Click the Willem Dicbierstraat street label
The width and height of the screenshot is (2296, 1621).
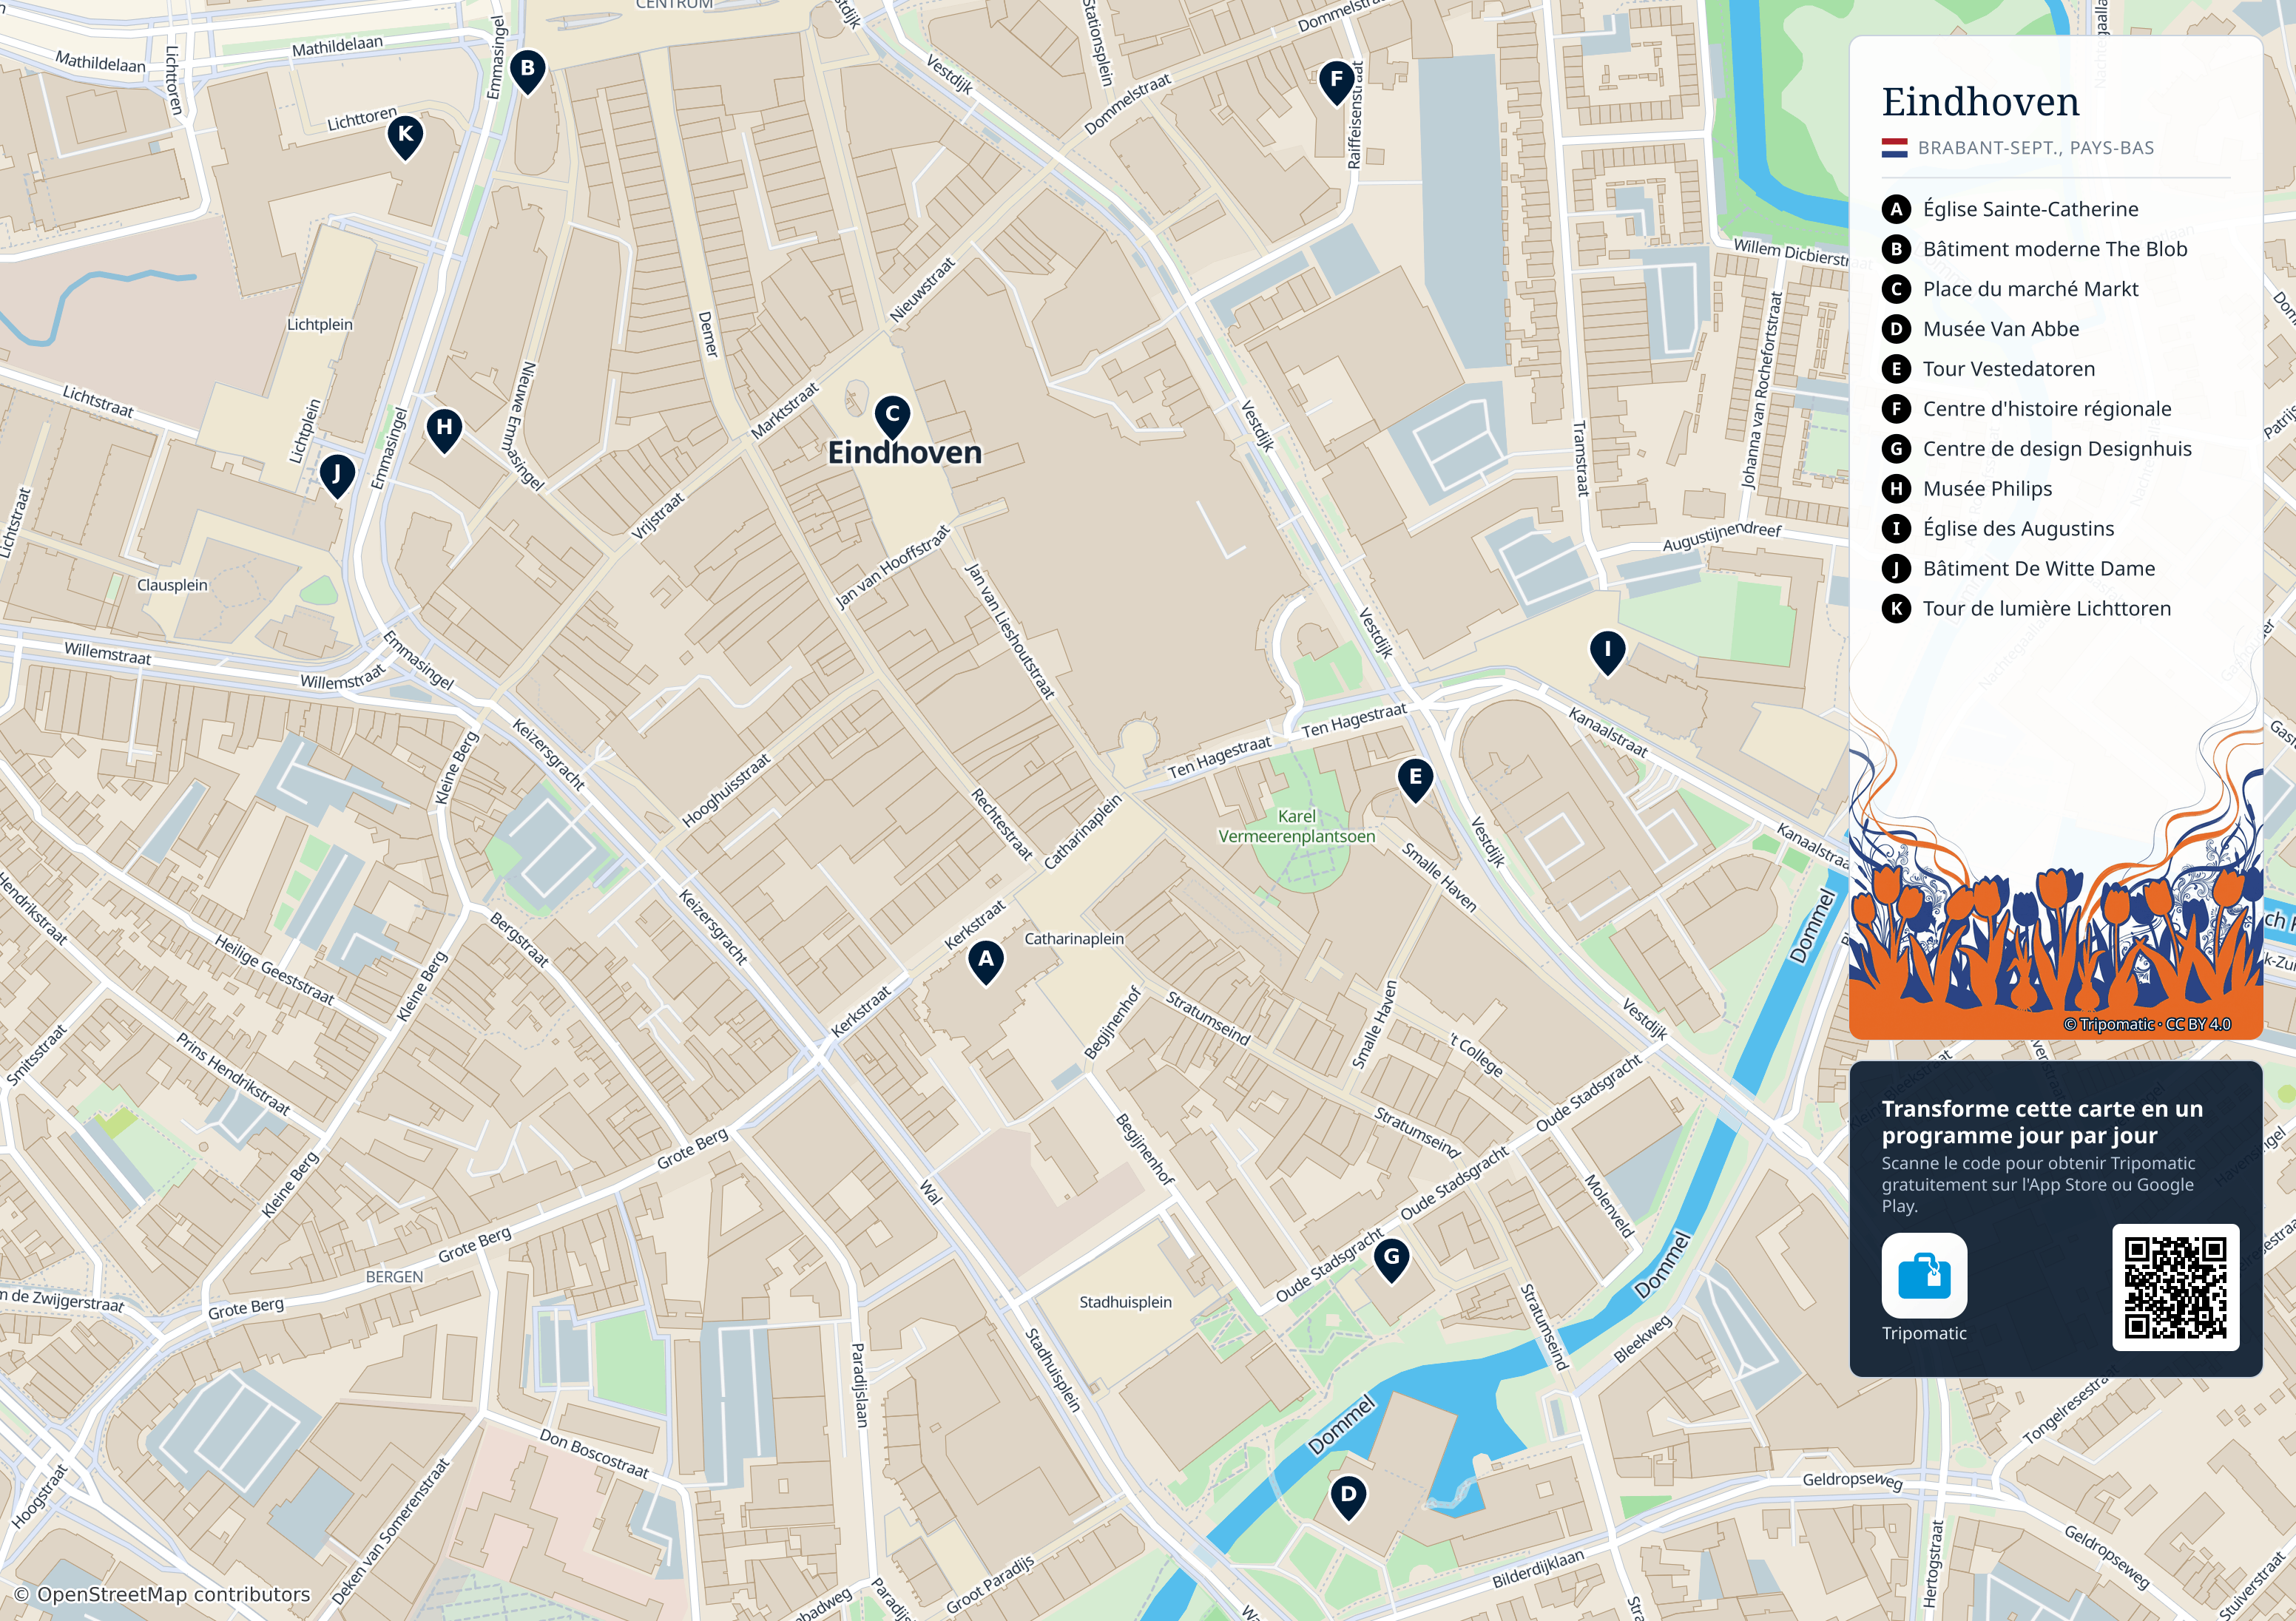1802,253
